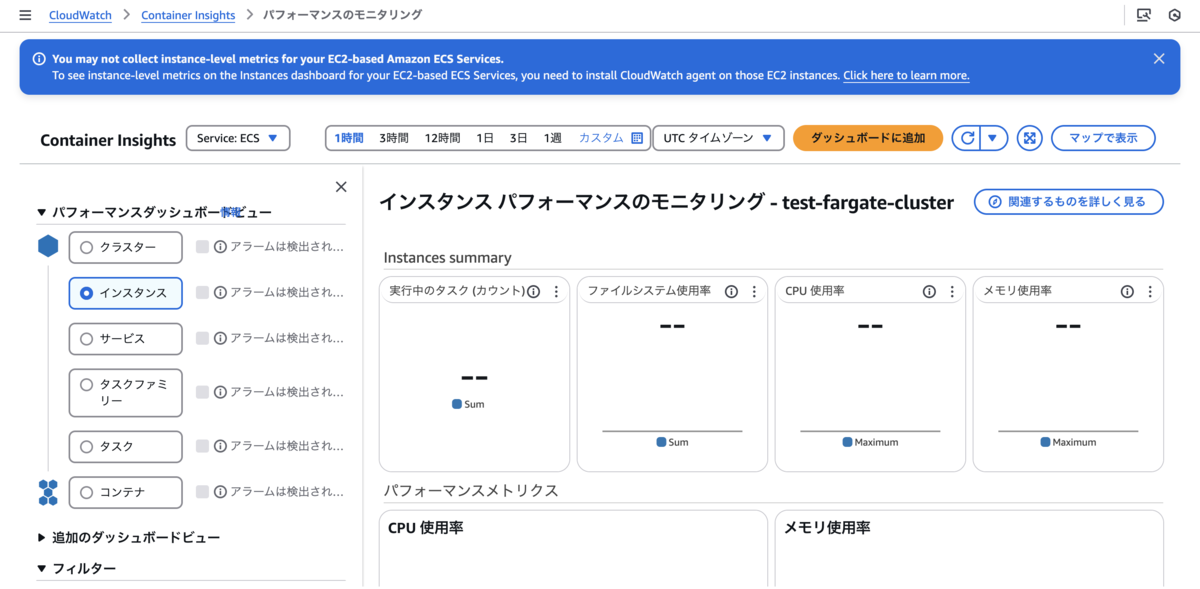Toggle the alarm checkbox in クラスター row

pyautogui.click(x=203, y=247)
